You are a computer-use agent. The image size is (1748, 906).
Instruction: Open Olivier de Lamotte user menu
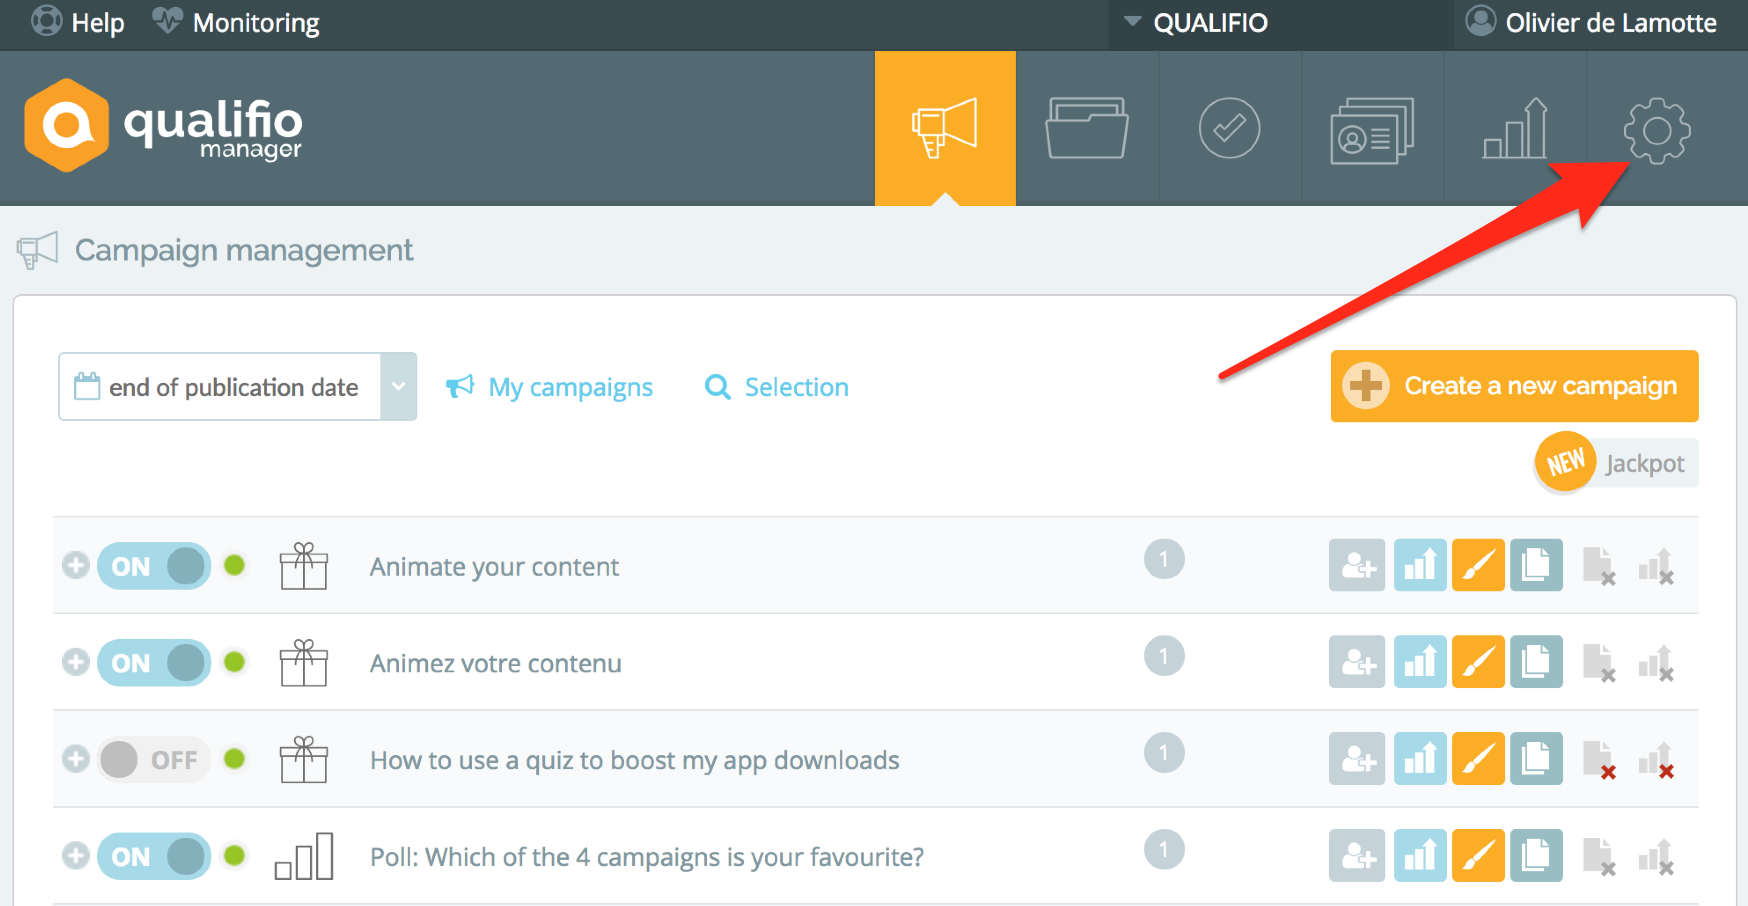pyautogui.click(x=1591, y=22)
